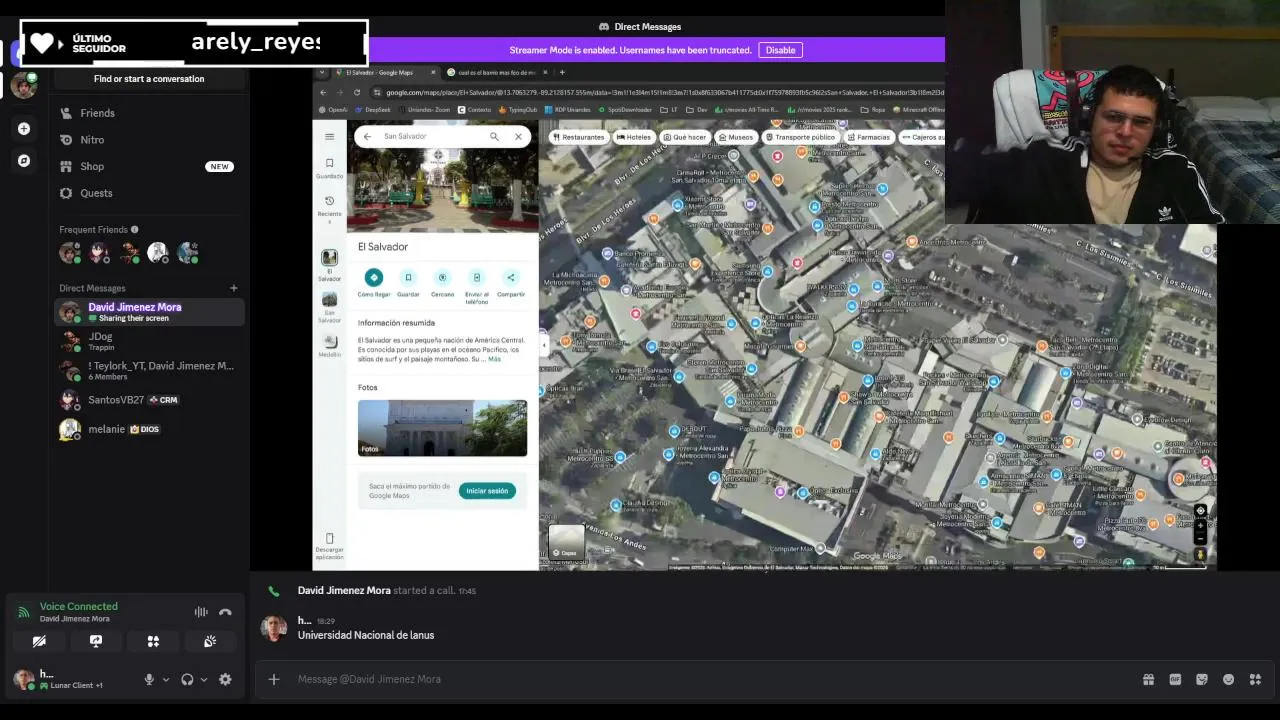The image size is (1280, 720).
Task: Click the browser address bar URL
Action: coord(664,92)
